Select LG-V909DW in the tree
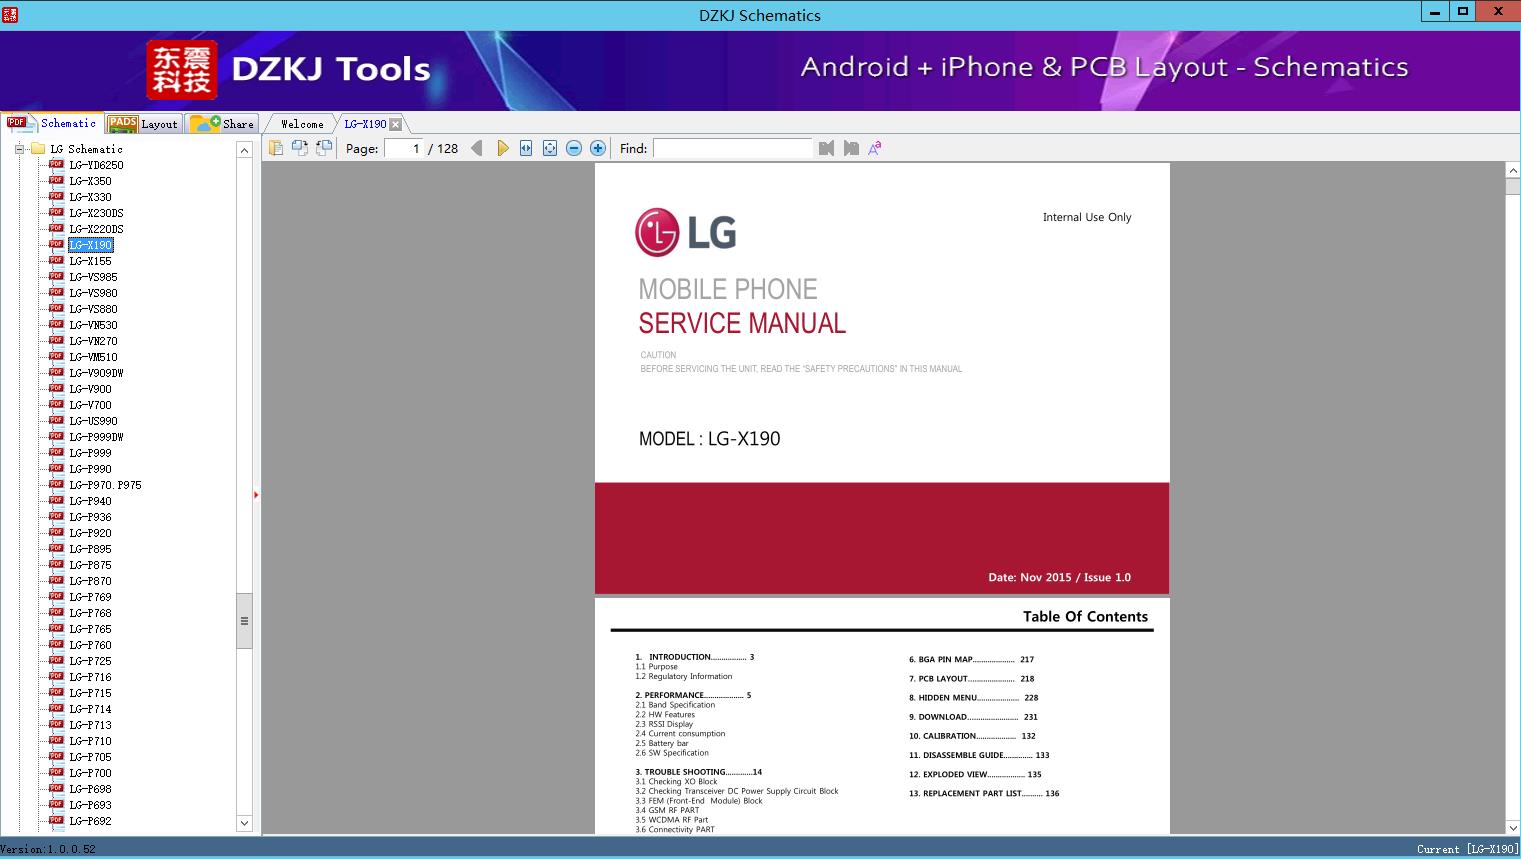This screenshot has height=859, width=1521. coord(96,373)
